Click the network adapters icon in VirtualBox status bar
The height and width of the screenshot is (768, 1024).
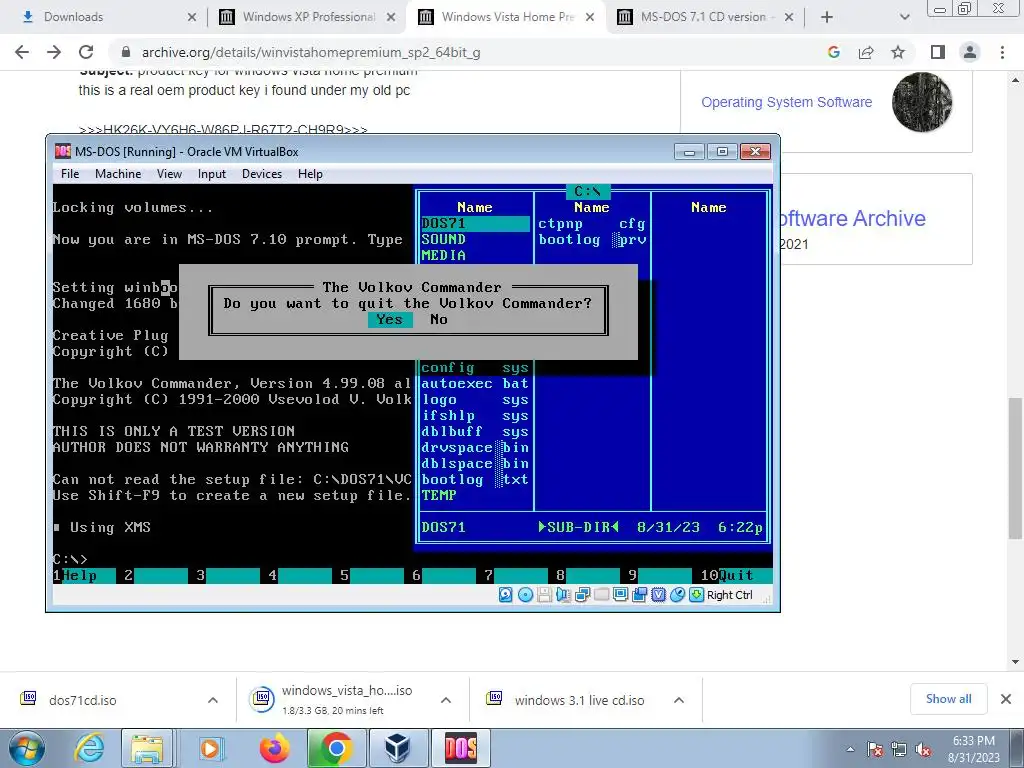[x=583, y=595]
